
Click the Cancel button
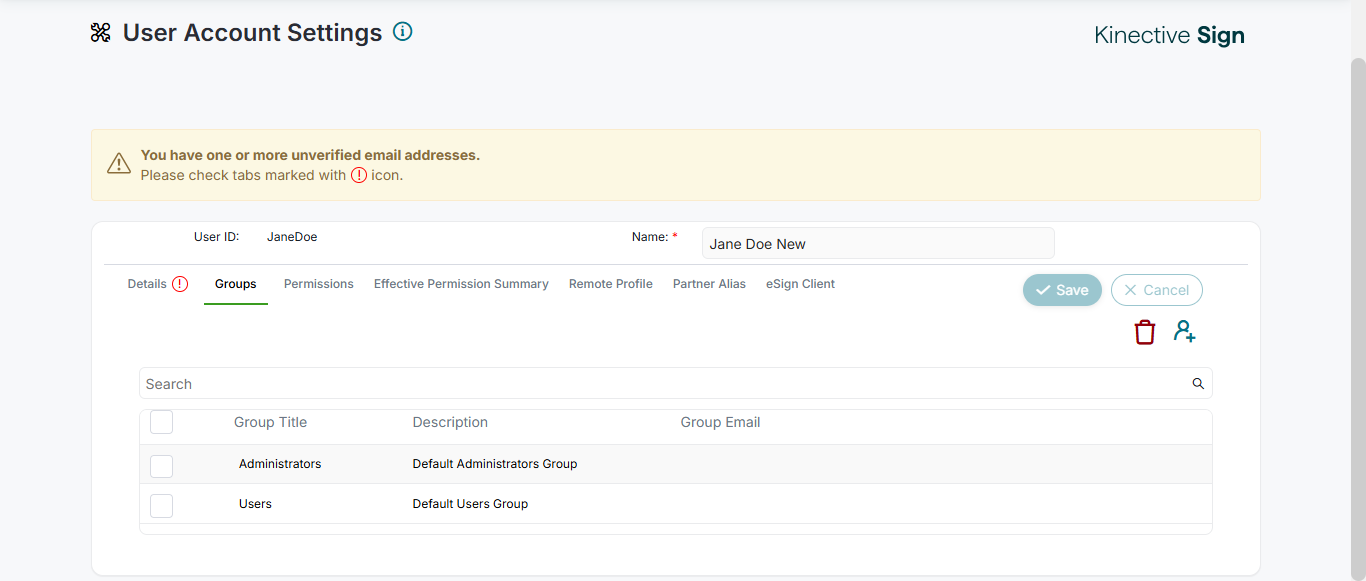click(x=1156, y=290)
